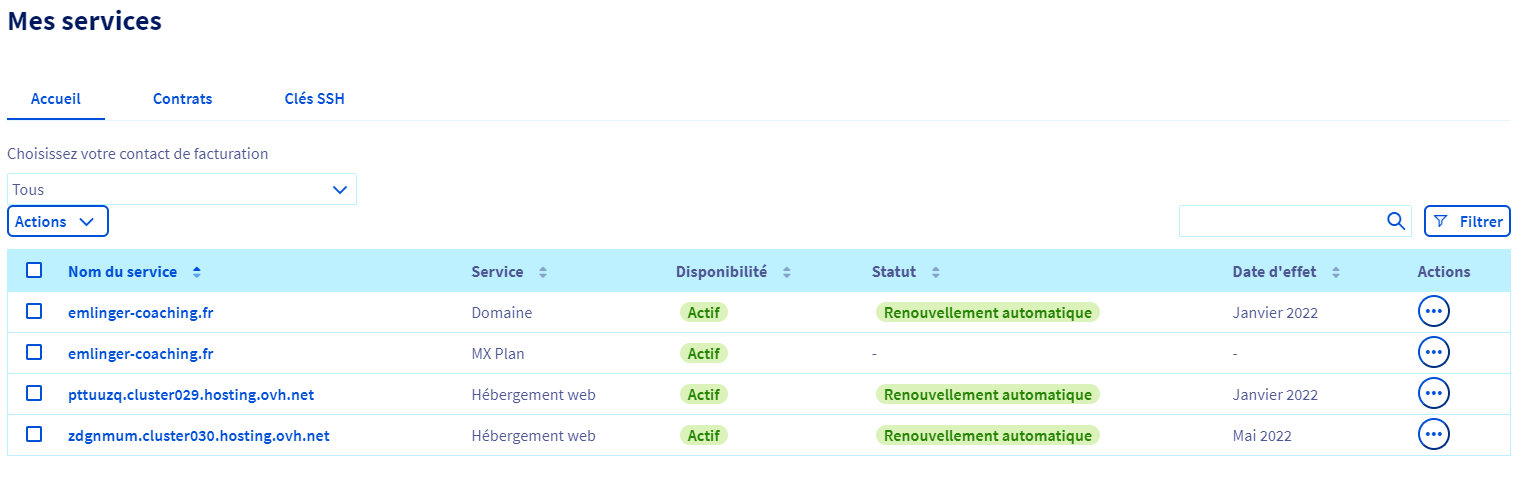Focus the service search input field
The width and height of the screenshot is (1526, 477).
pos(1280,222)
